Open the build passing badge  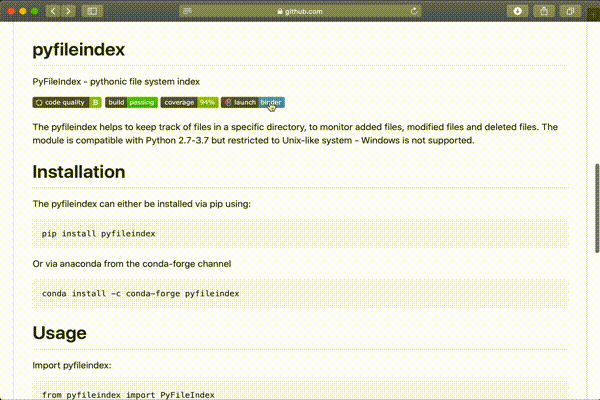(131, 103)
